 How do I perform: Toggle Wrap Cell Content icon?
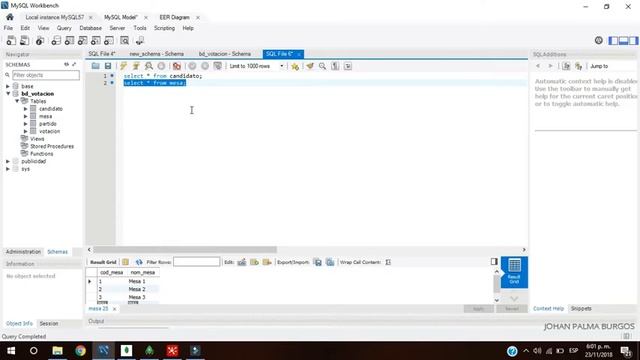pos(388,262)
